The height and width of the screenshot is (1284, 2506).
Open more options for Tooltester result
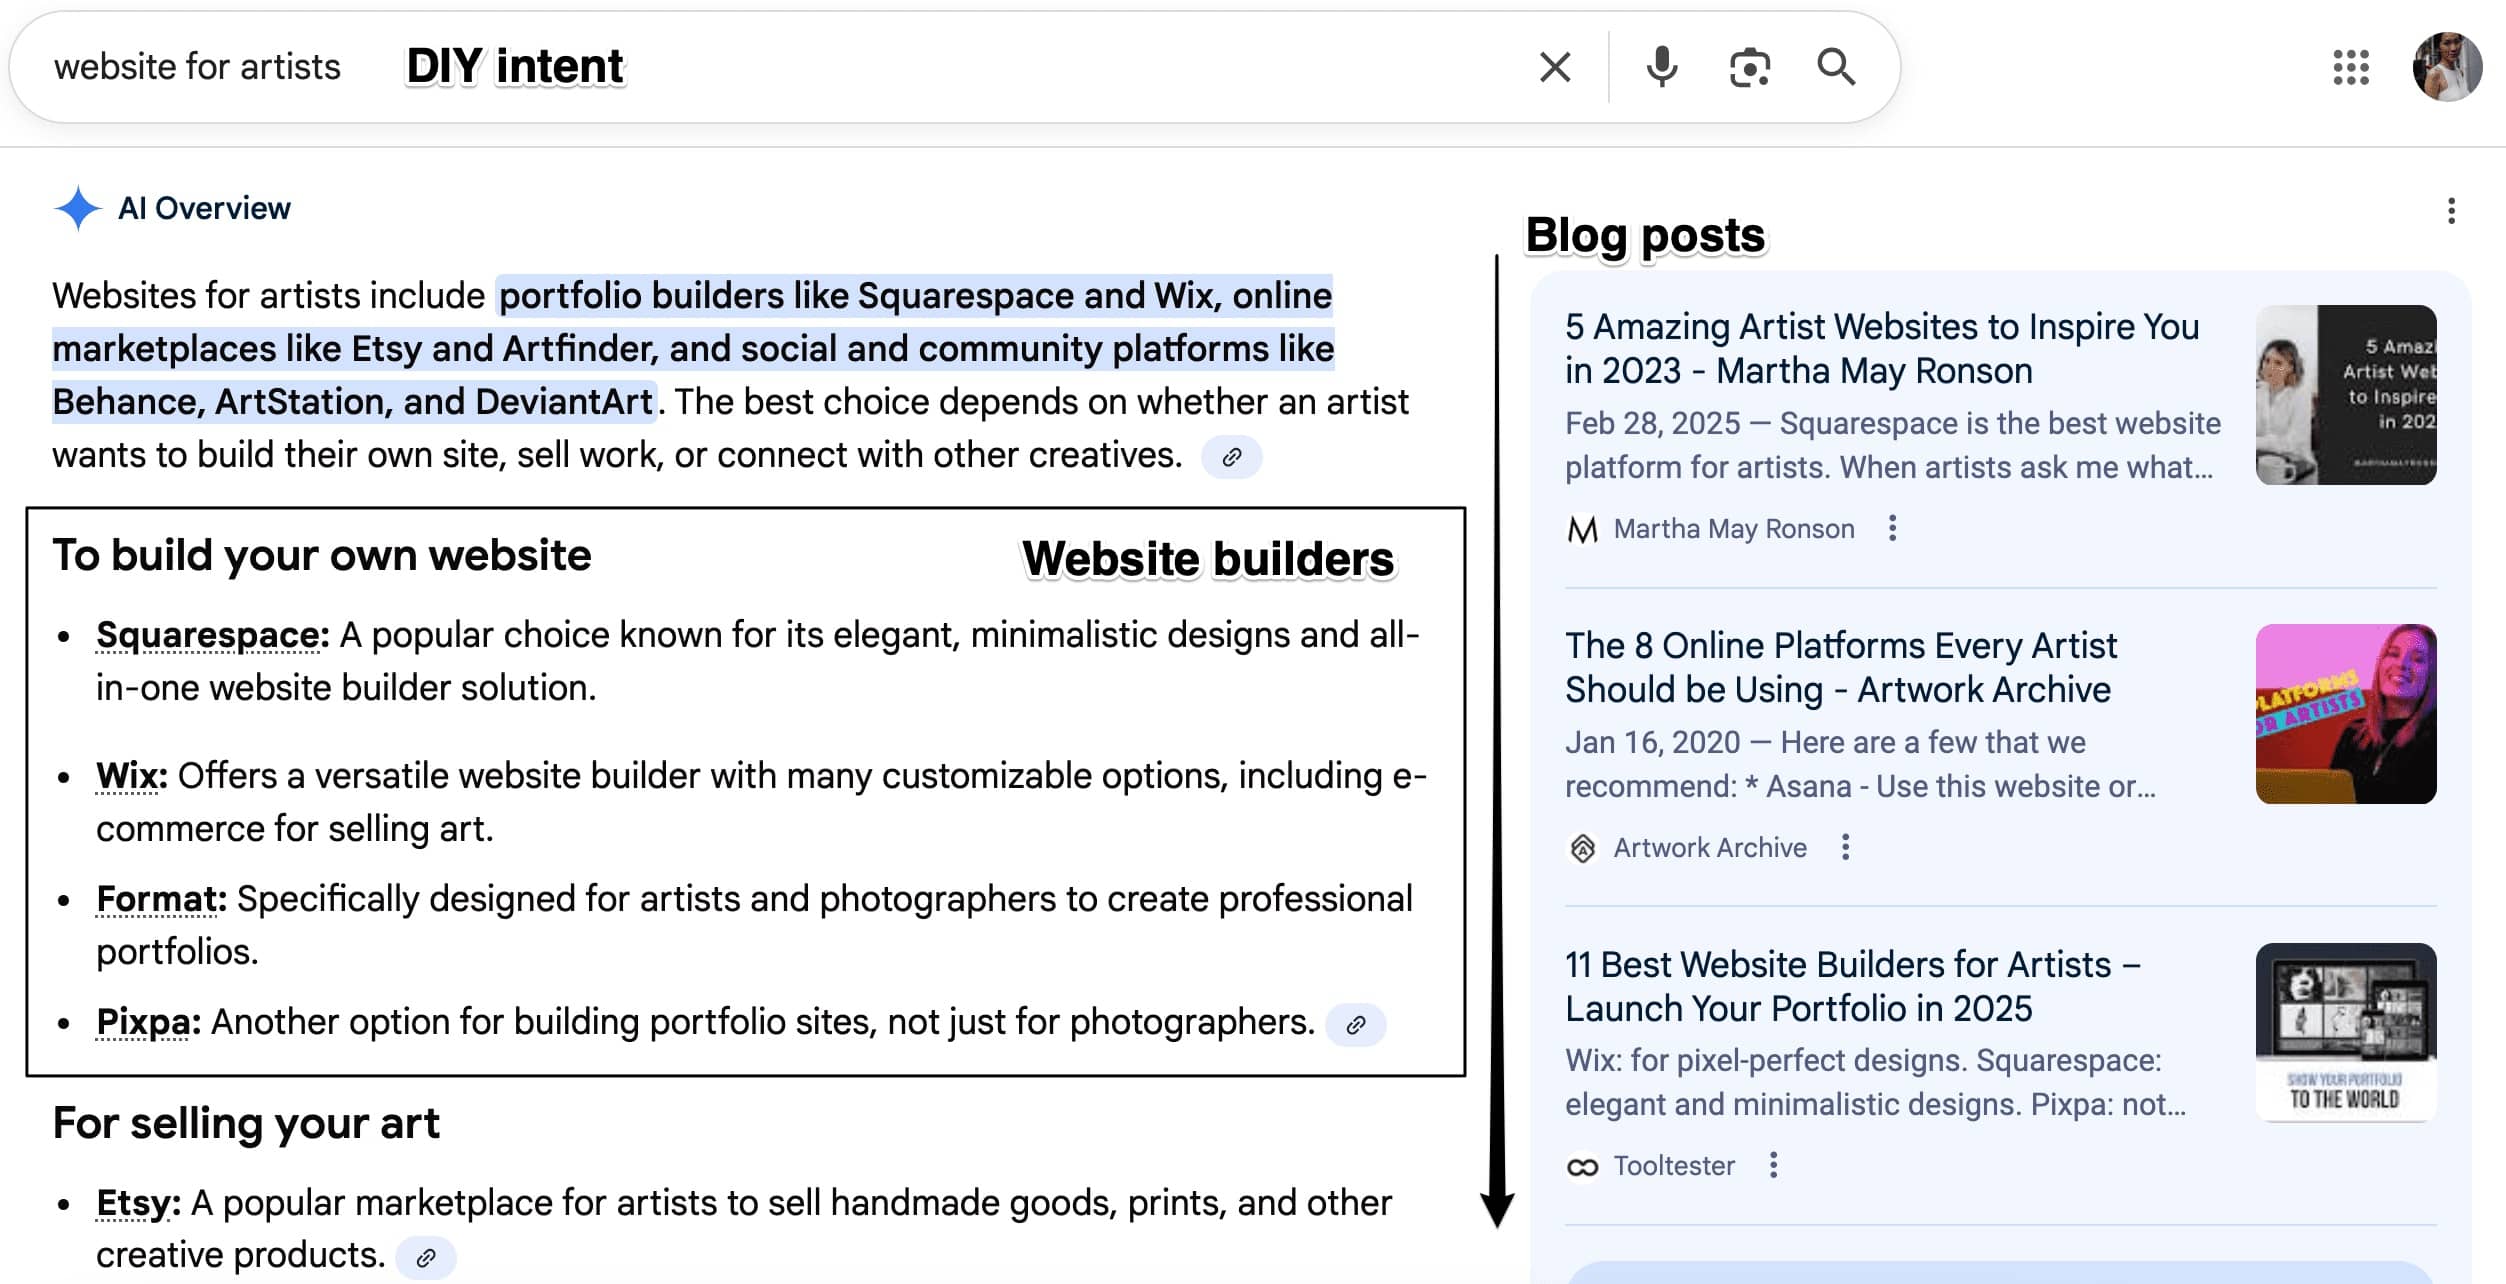1773,1165
